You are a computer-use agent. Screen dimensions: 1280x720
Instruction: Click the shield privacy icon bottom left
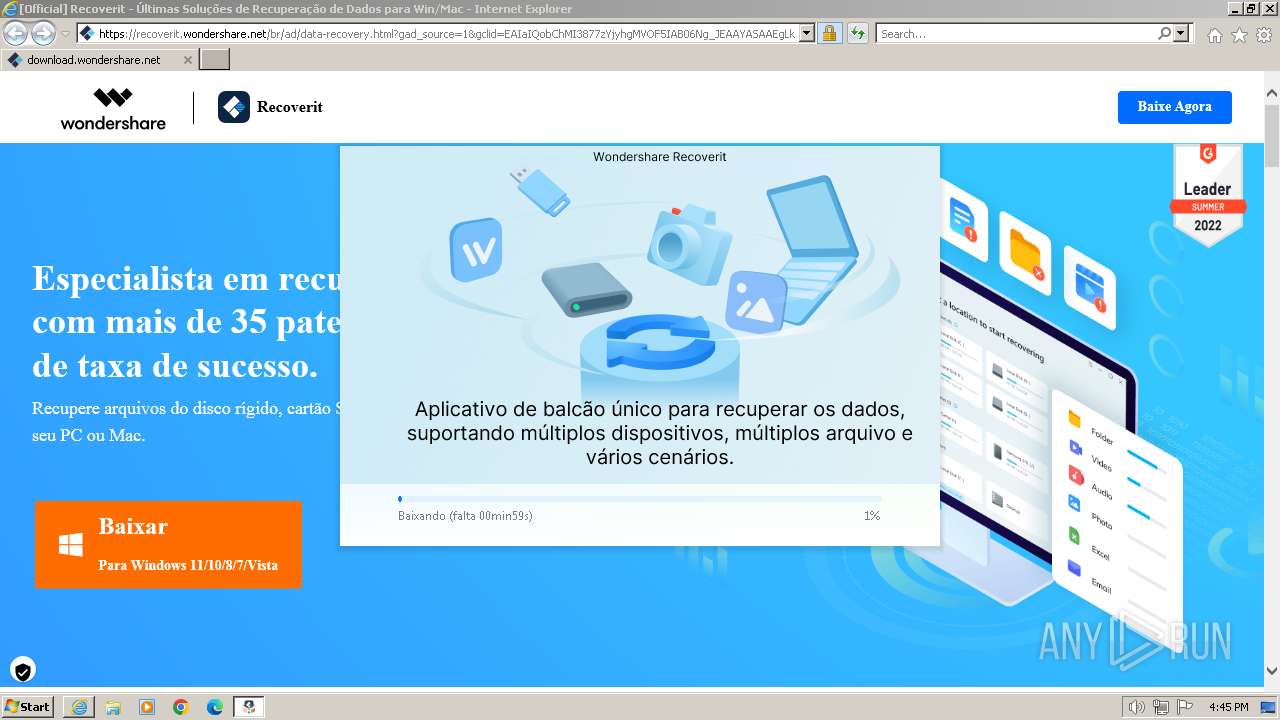(23, 670)
